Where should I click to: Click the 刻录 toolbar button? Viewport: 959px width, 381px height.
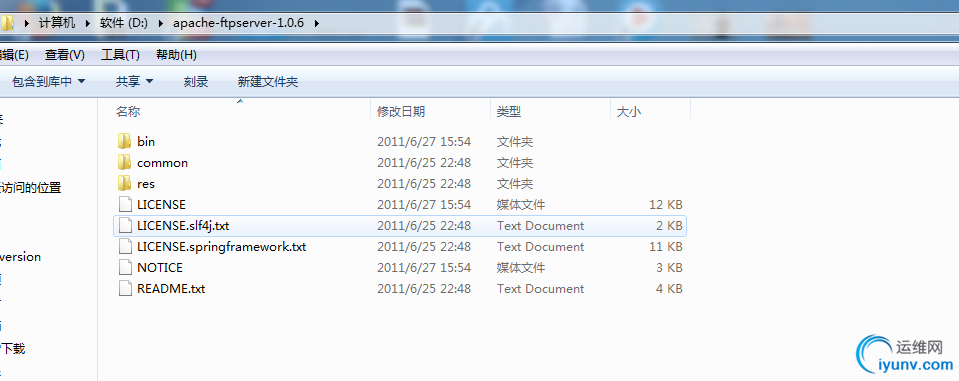tap(196, 81)
